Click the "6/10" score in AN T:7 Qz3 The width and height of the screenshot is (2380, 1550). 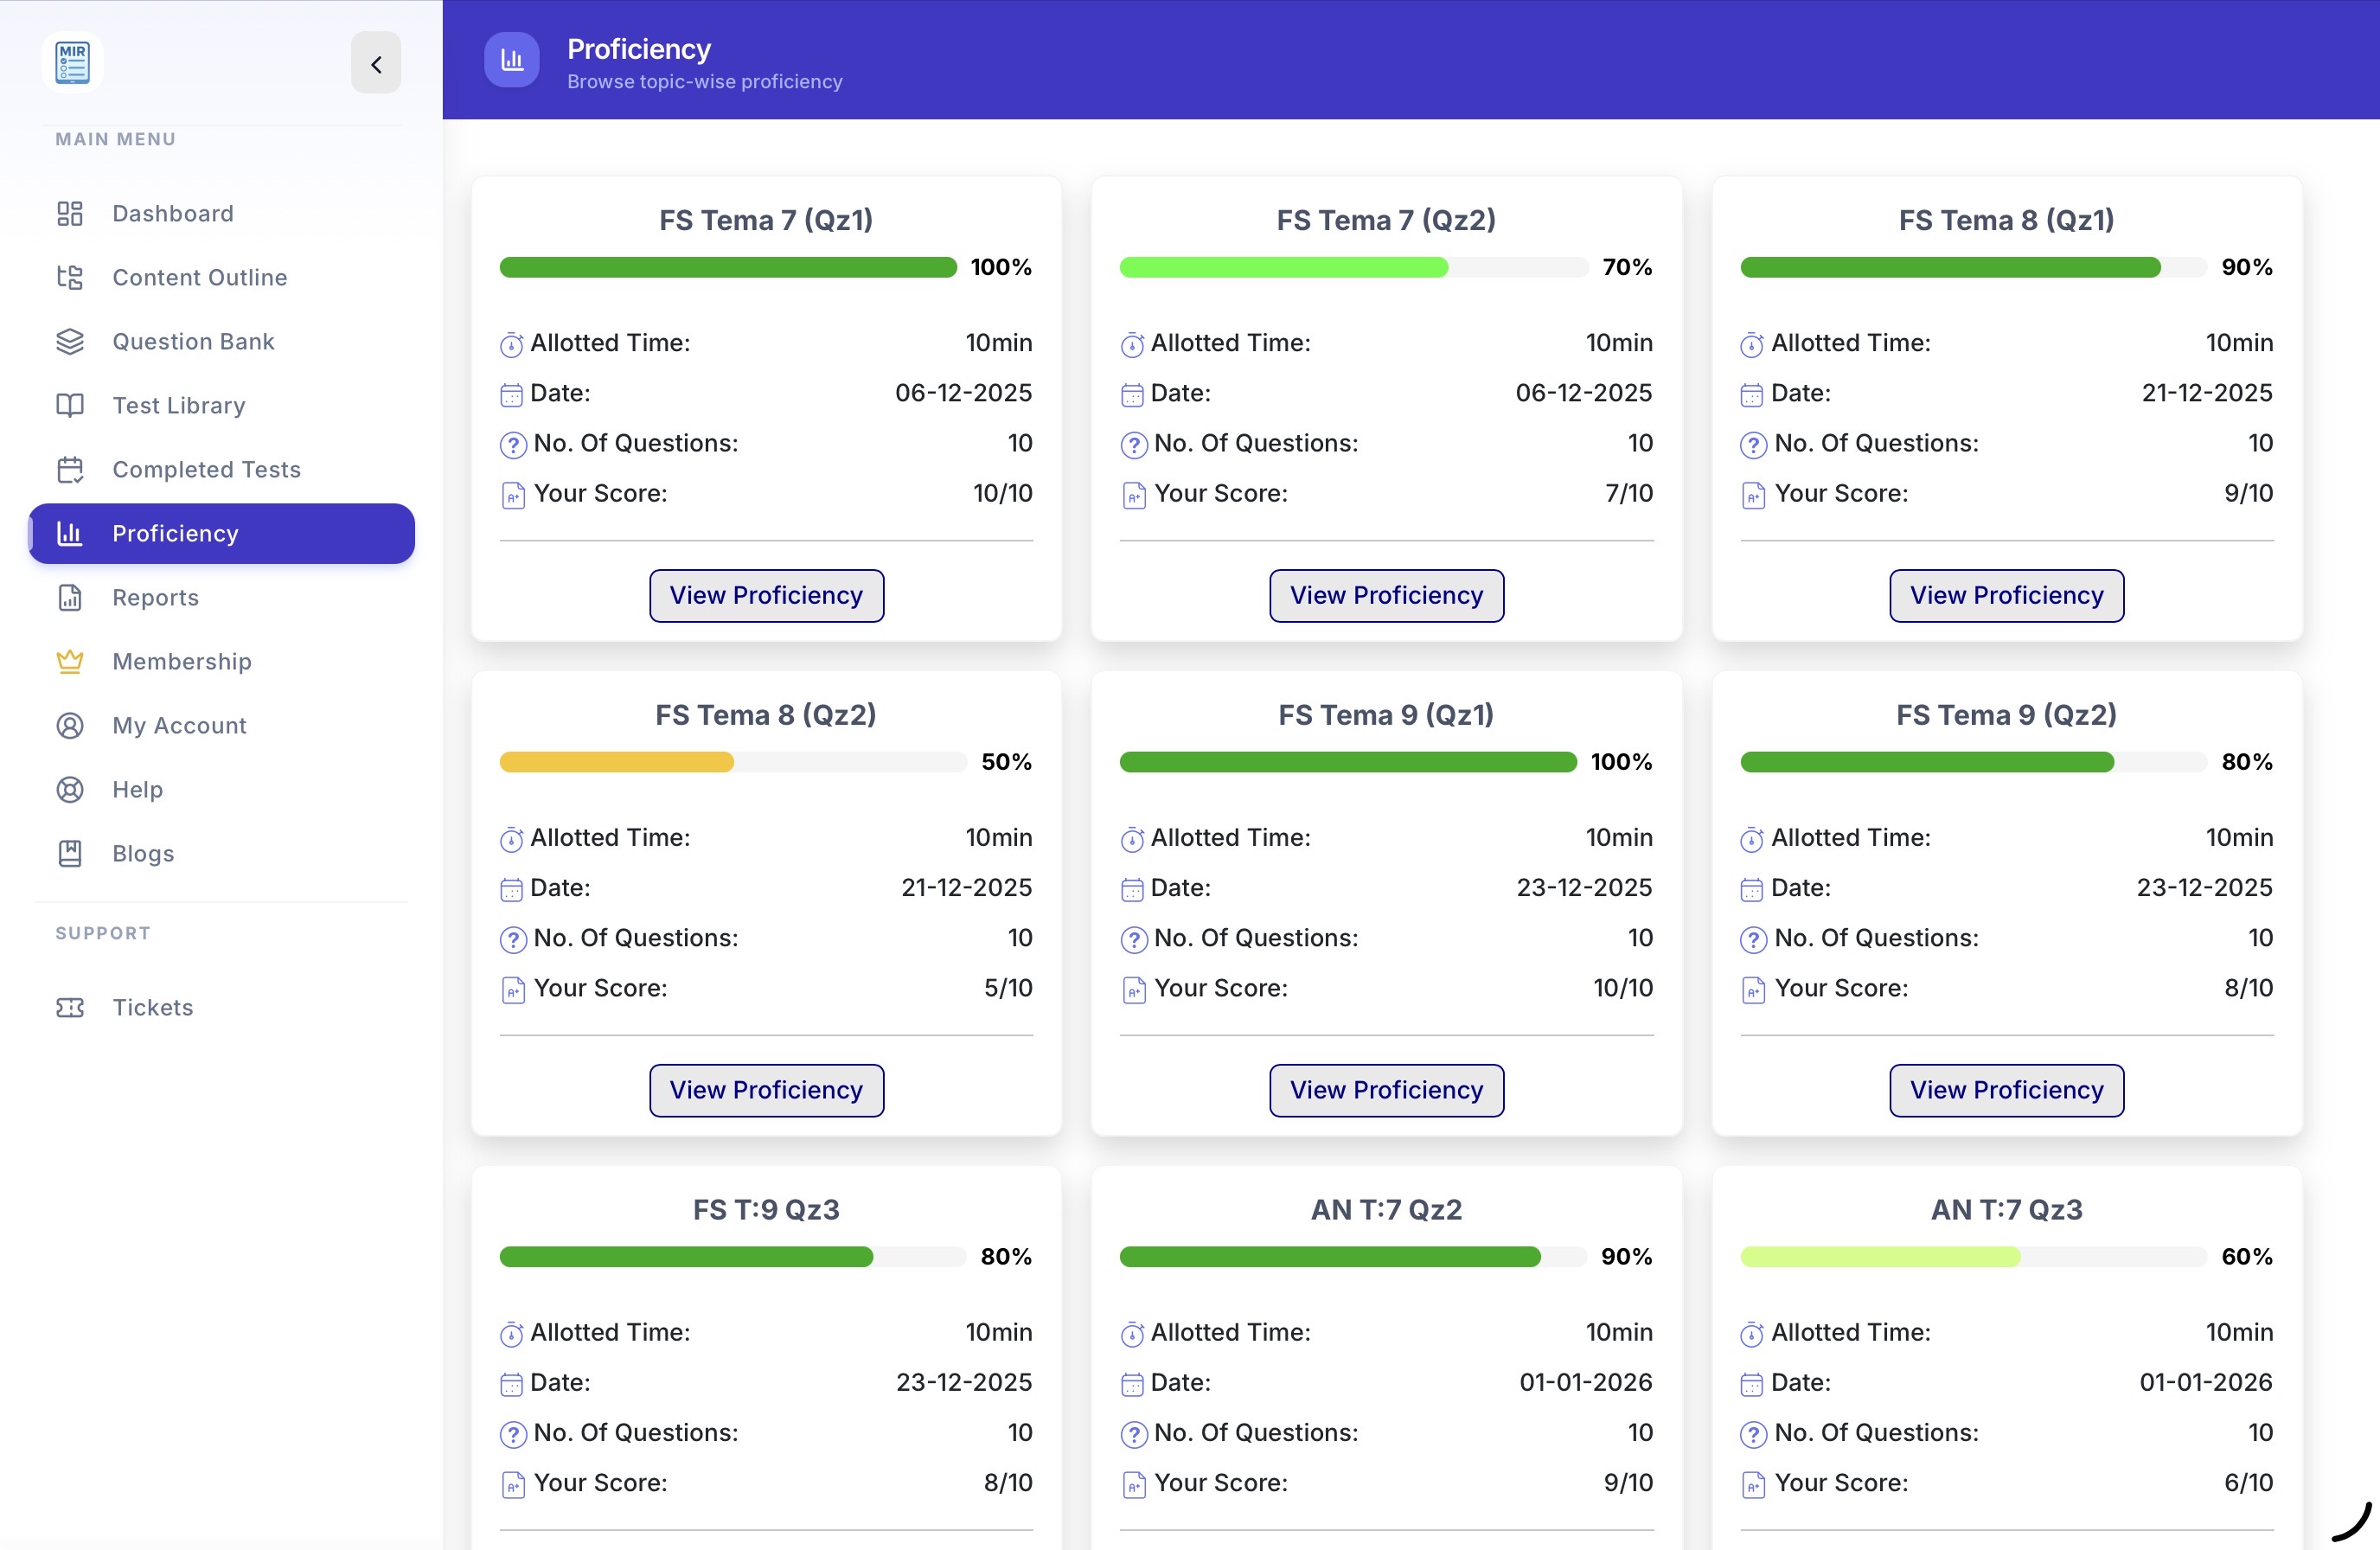[x=2248, y=1483]
